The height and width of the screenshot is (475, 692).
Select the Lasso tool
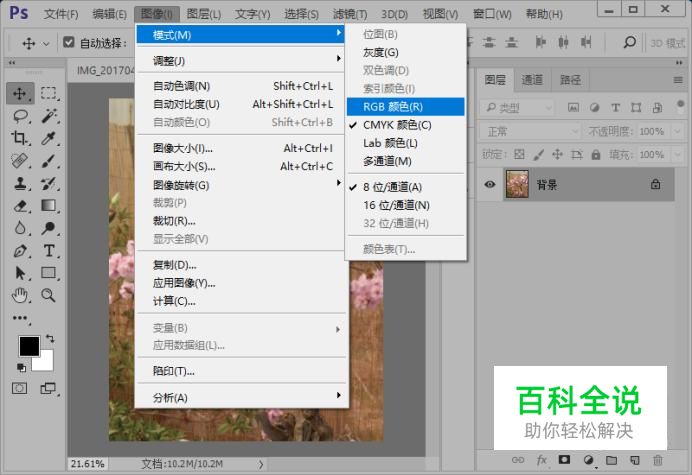click(x=20, y=116)
